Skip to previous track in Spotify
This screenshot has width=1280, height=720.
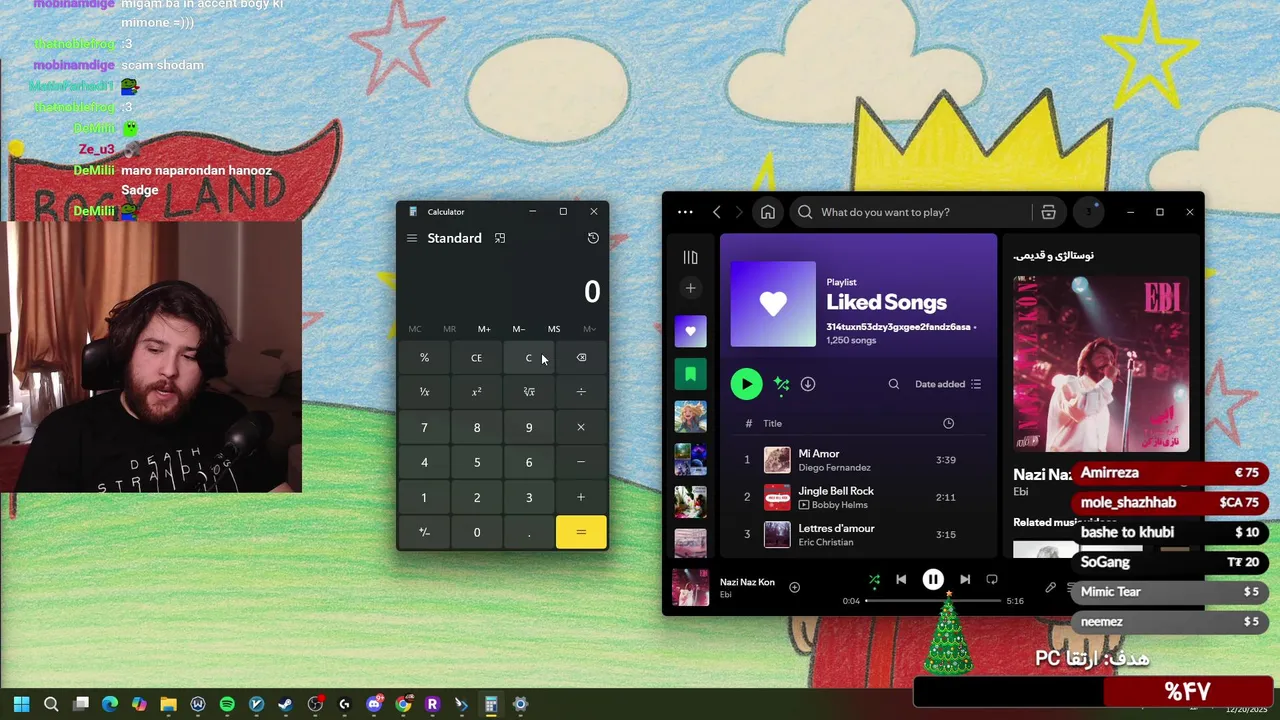point(901,579)
